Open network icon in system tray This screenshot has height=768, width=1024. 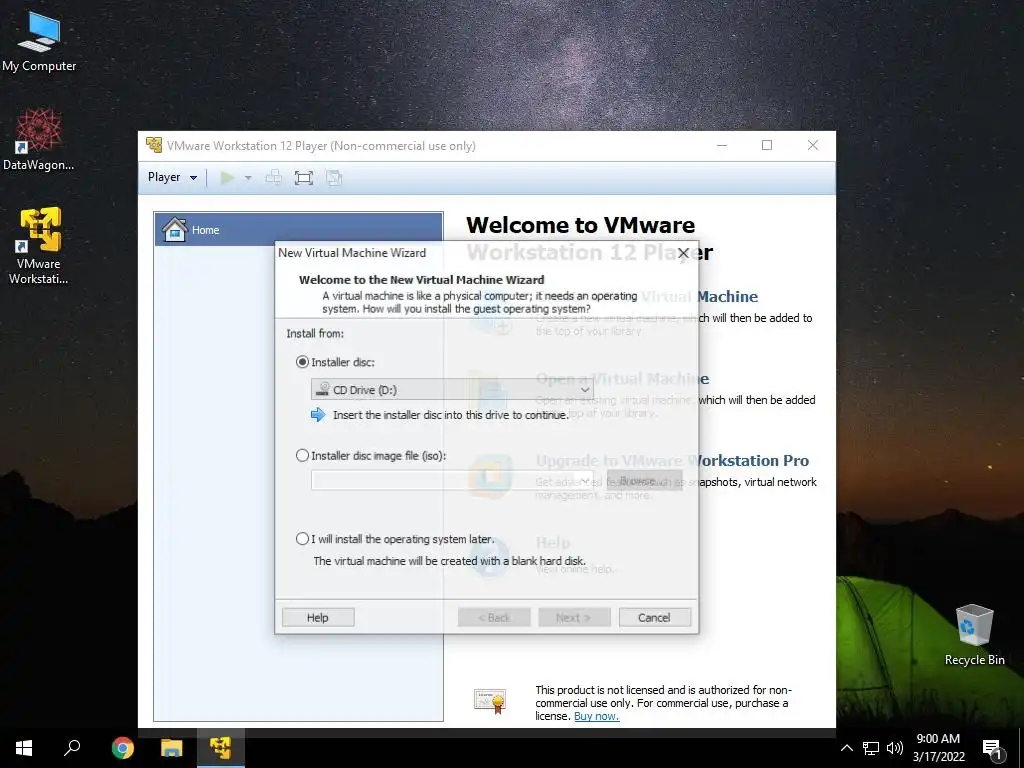click(x=871, y=748)
